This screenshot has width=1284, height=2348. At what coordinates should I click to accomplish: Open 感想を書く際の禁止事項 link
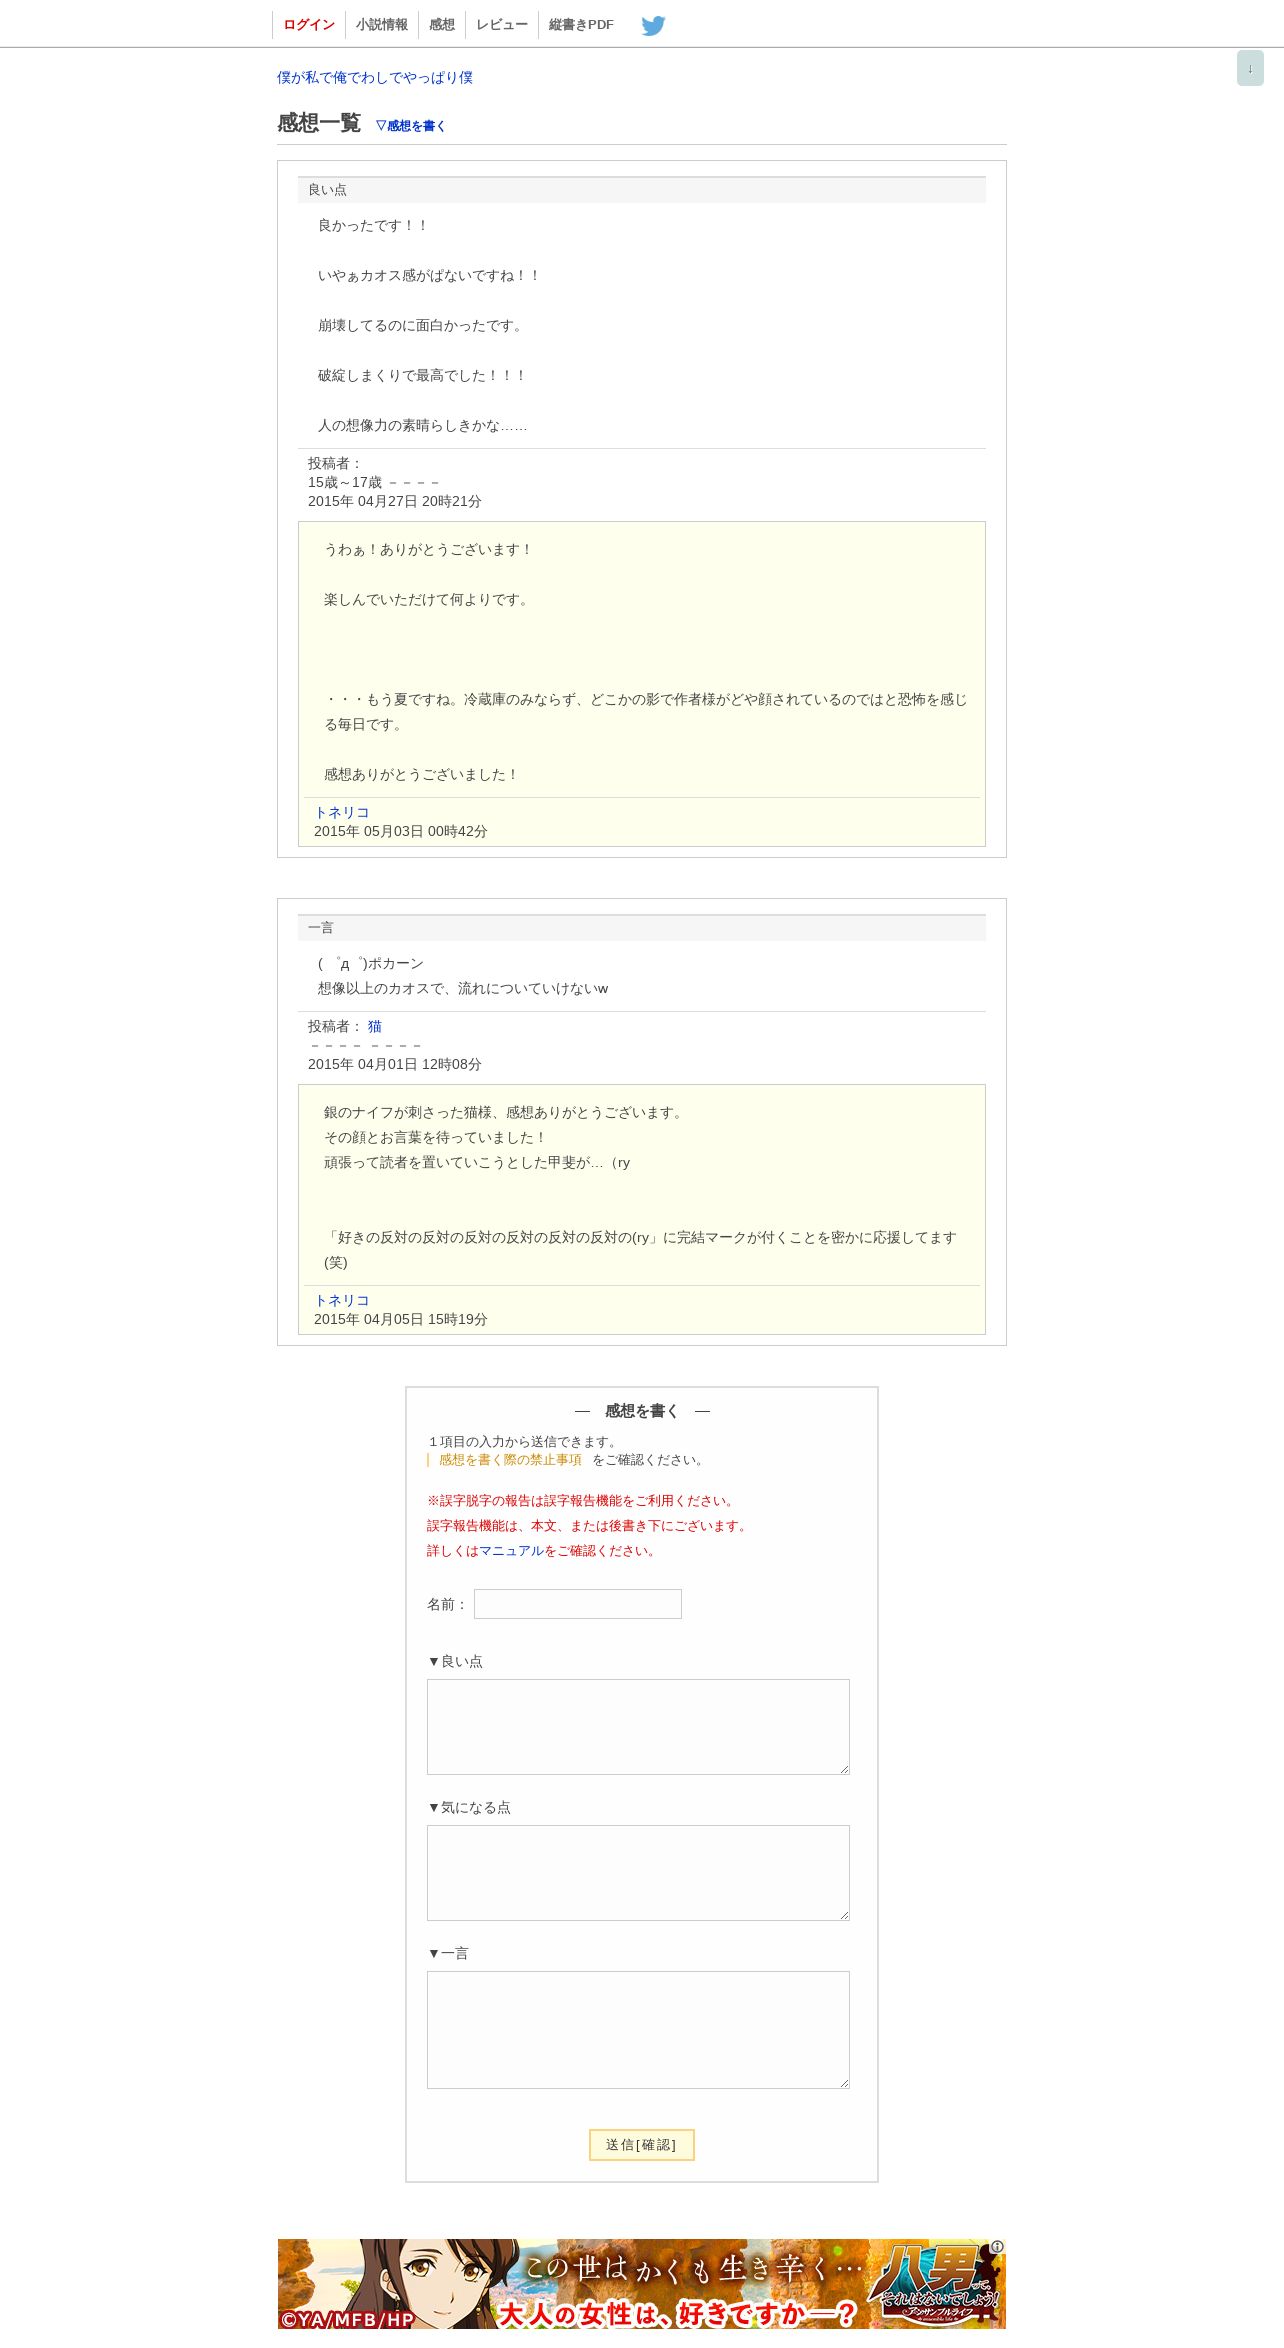click(510, 1460)
